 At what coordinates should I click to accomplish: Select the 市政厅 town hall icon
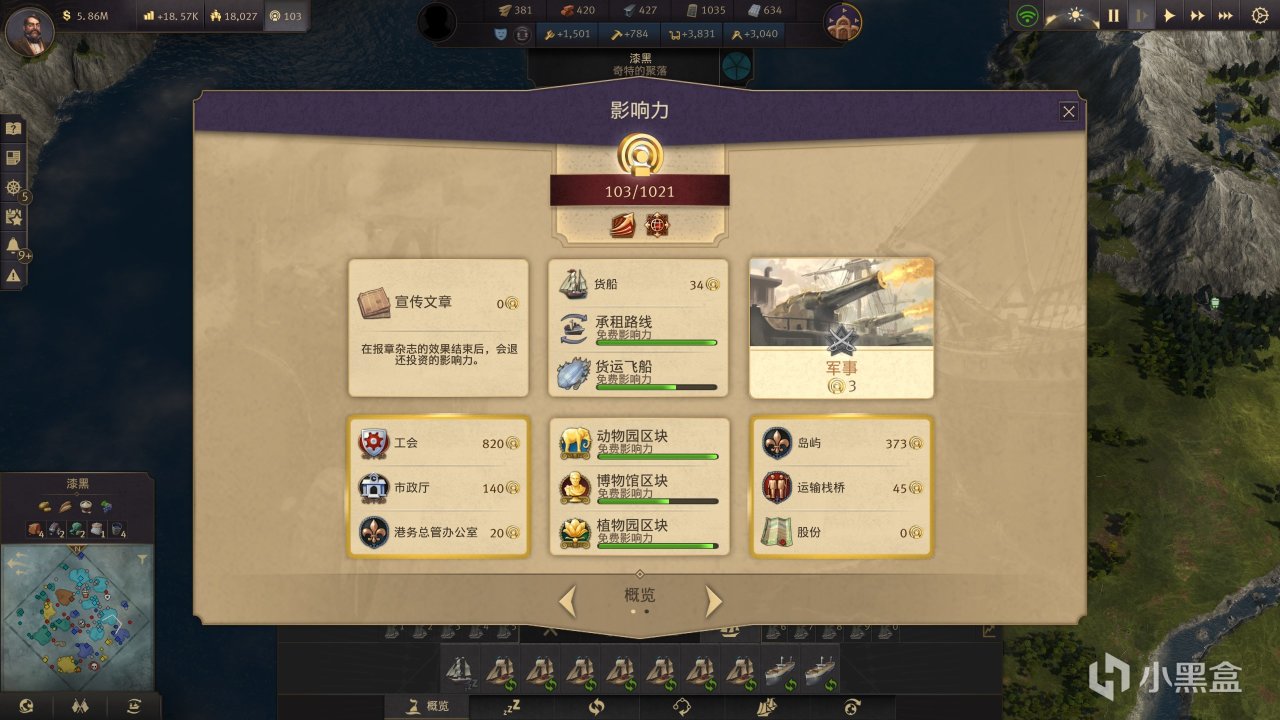pos(374,488)
